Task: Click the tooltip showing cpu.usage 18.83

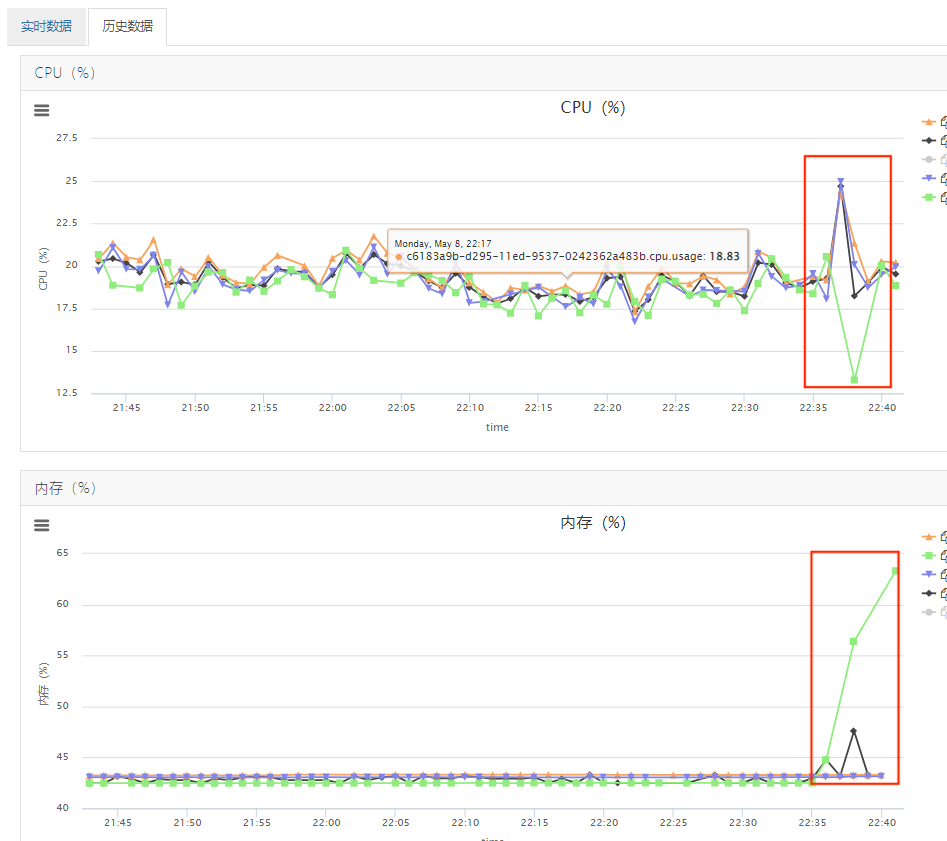Action: 568,251
